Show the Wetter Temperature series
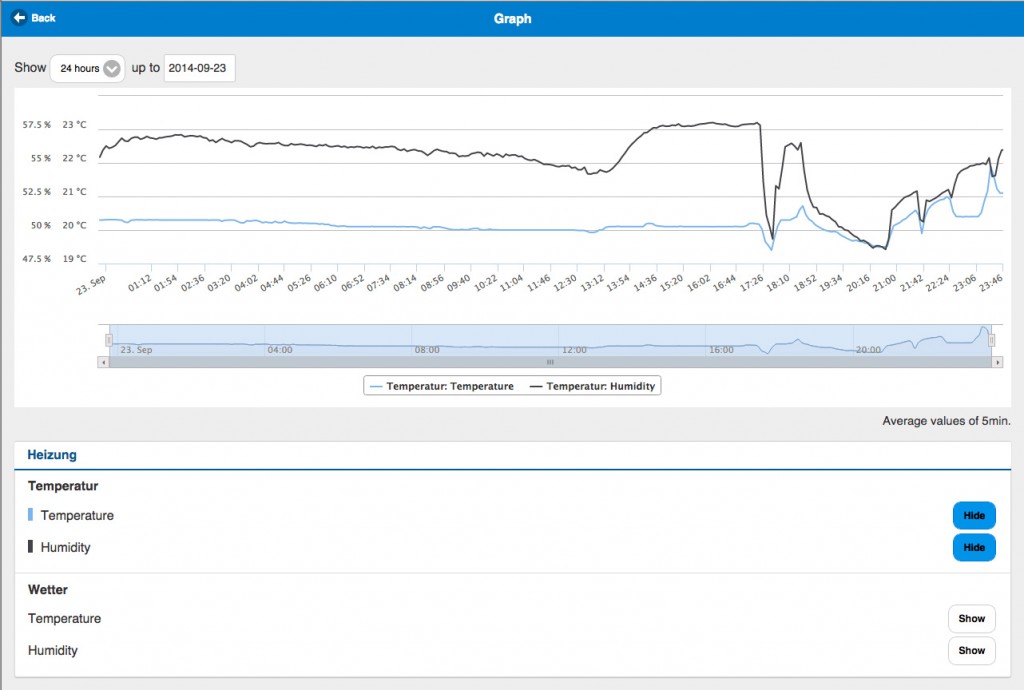This screenshot has width=1024, height=690. click(x=971, y=619)
